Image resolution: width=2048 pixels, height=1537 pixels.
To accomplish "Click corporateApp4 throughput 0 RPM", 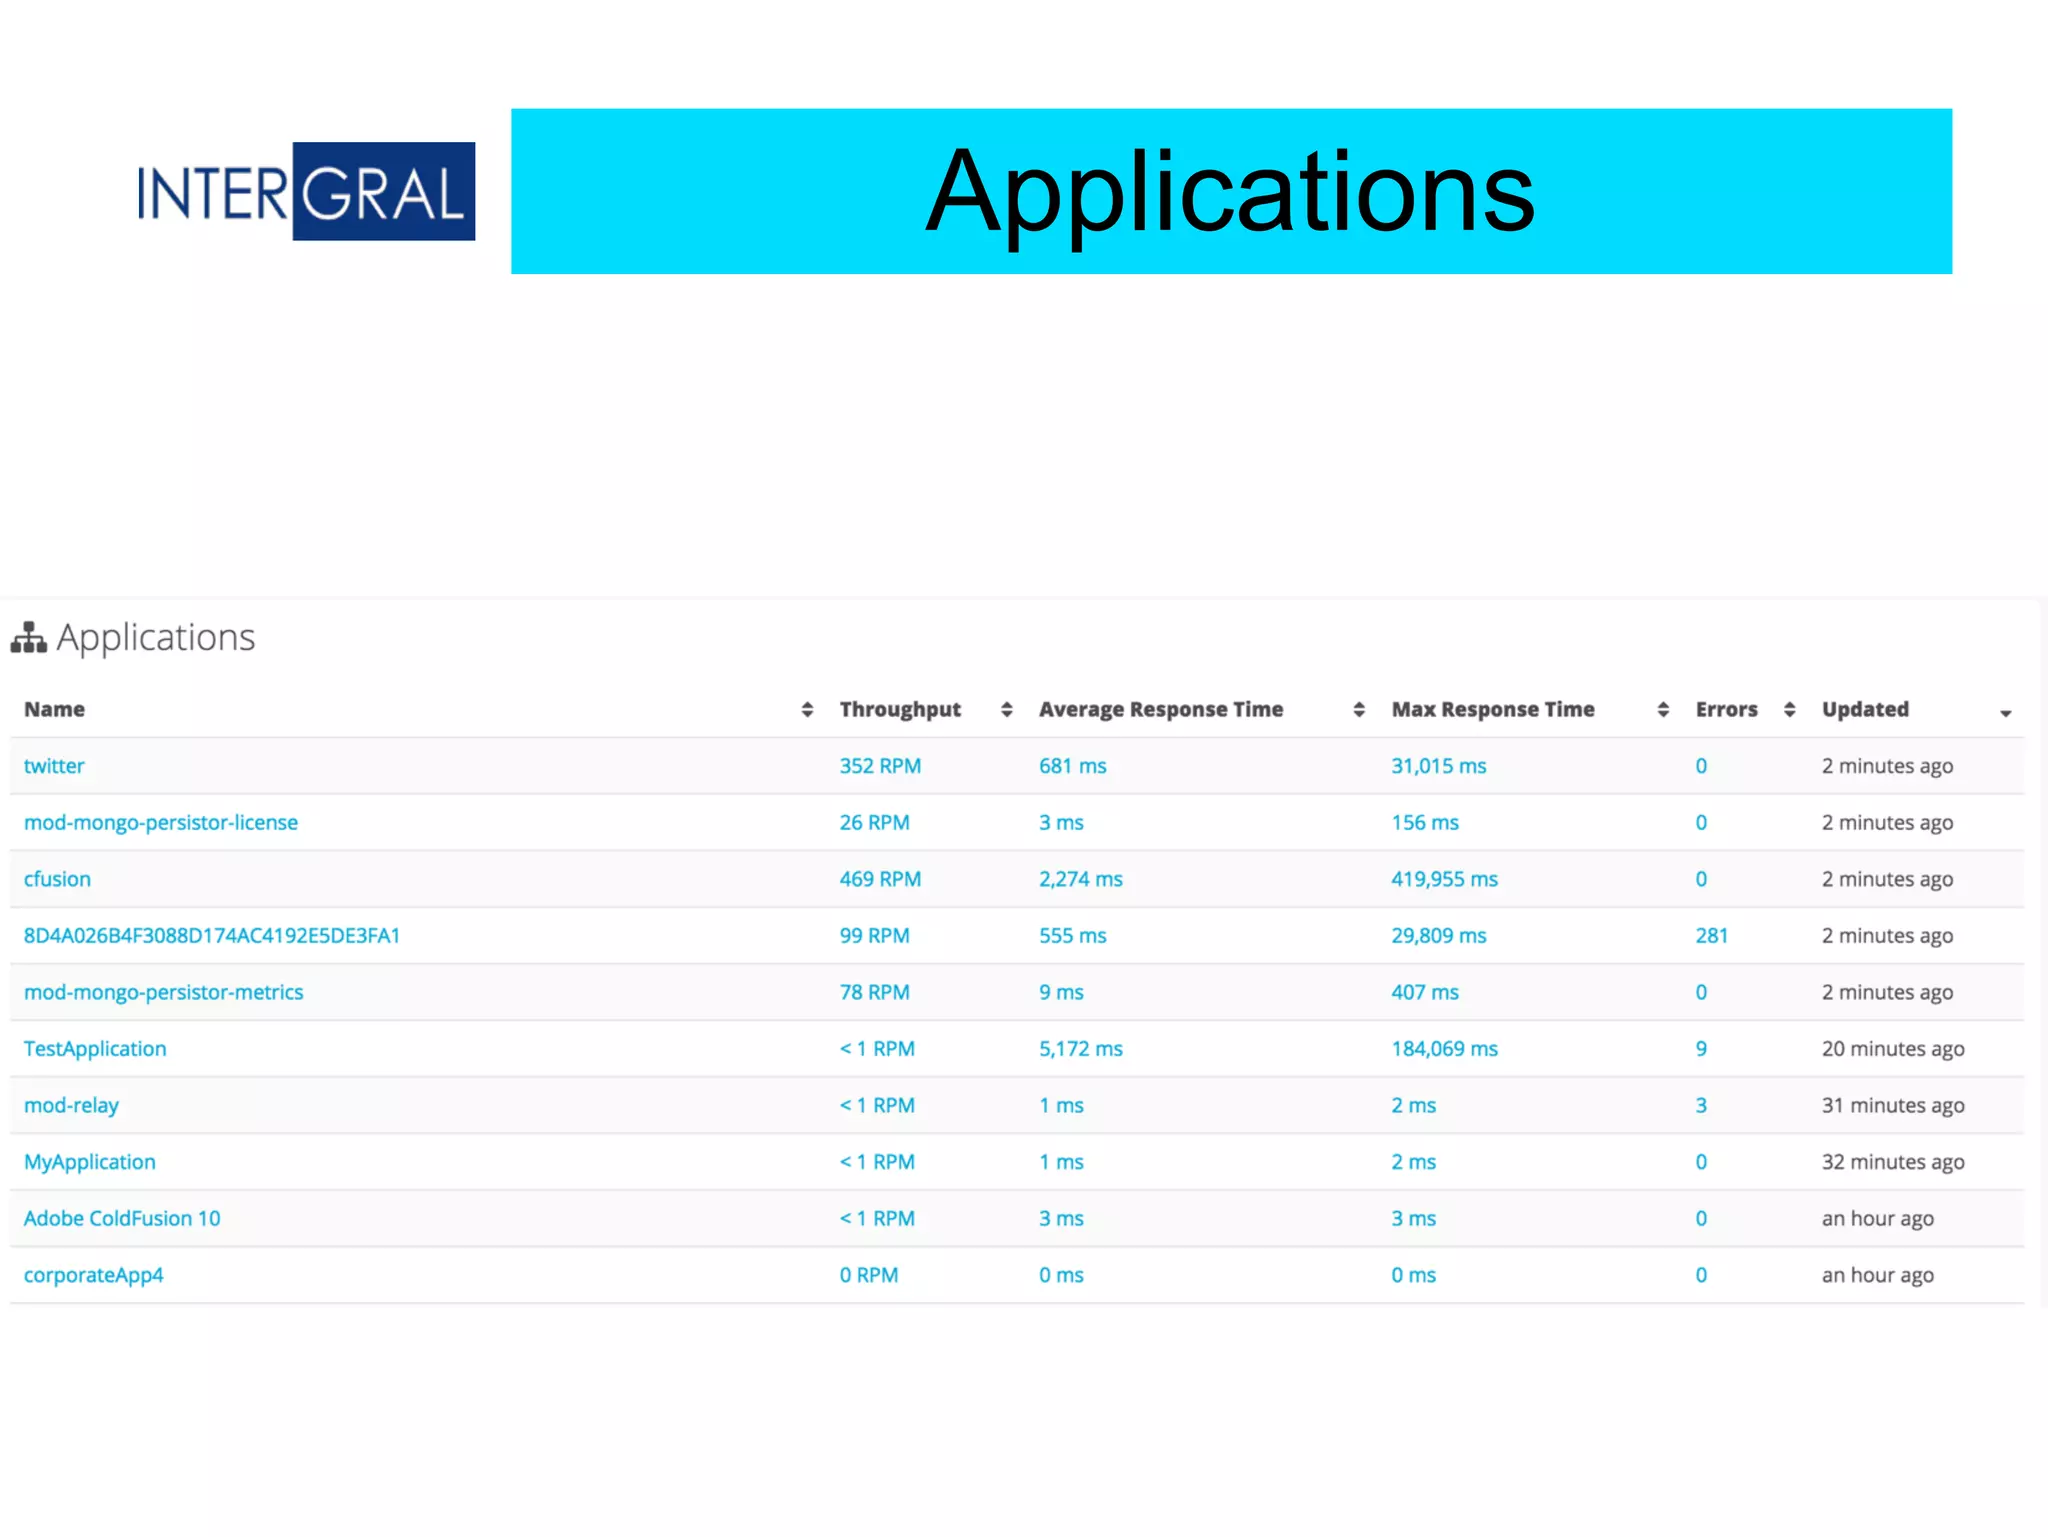I will coord(869,1276).
